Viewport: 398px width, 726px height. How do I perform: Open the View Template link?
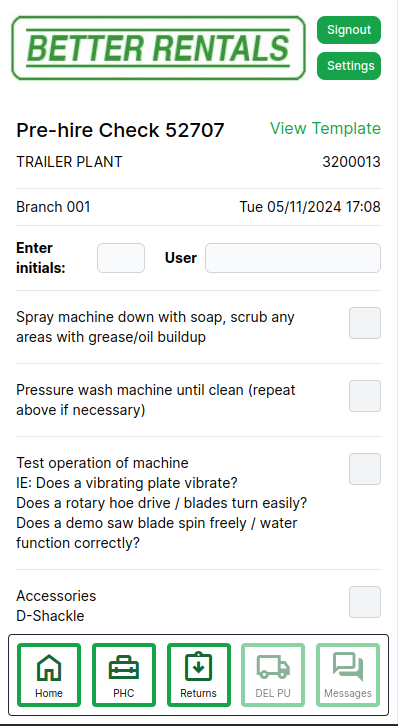tap(325, 128)
